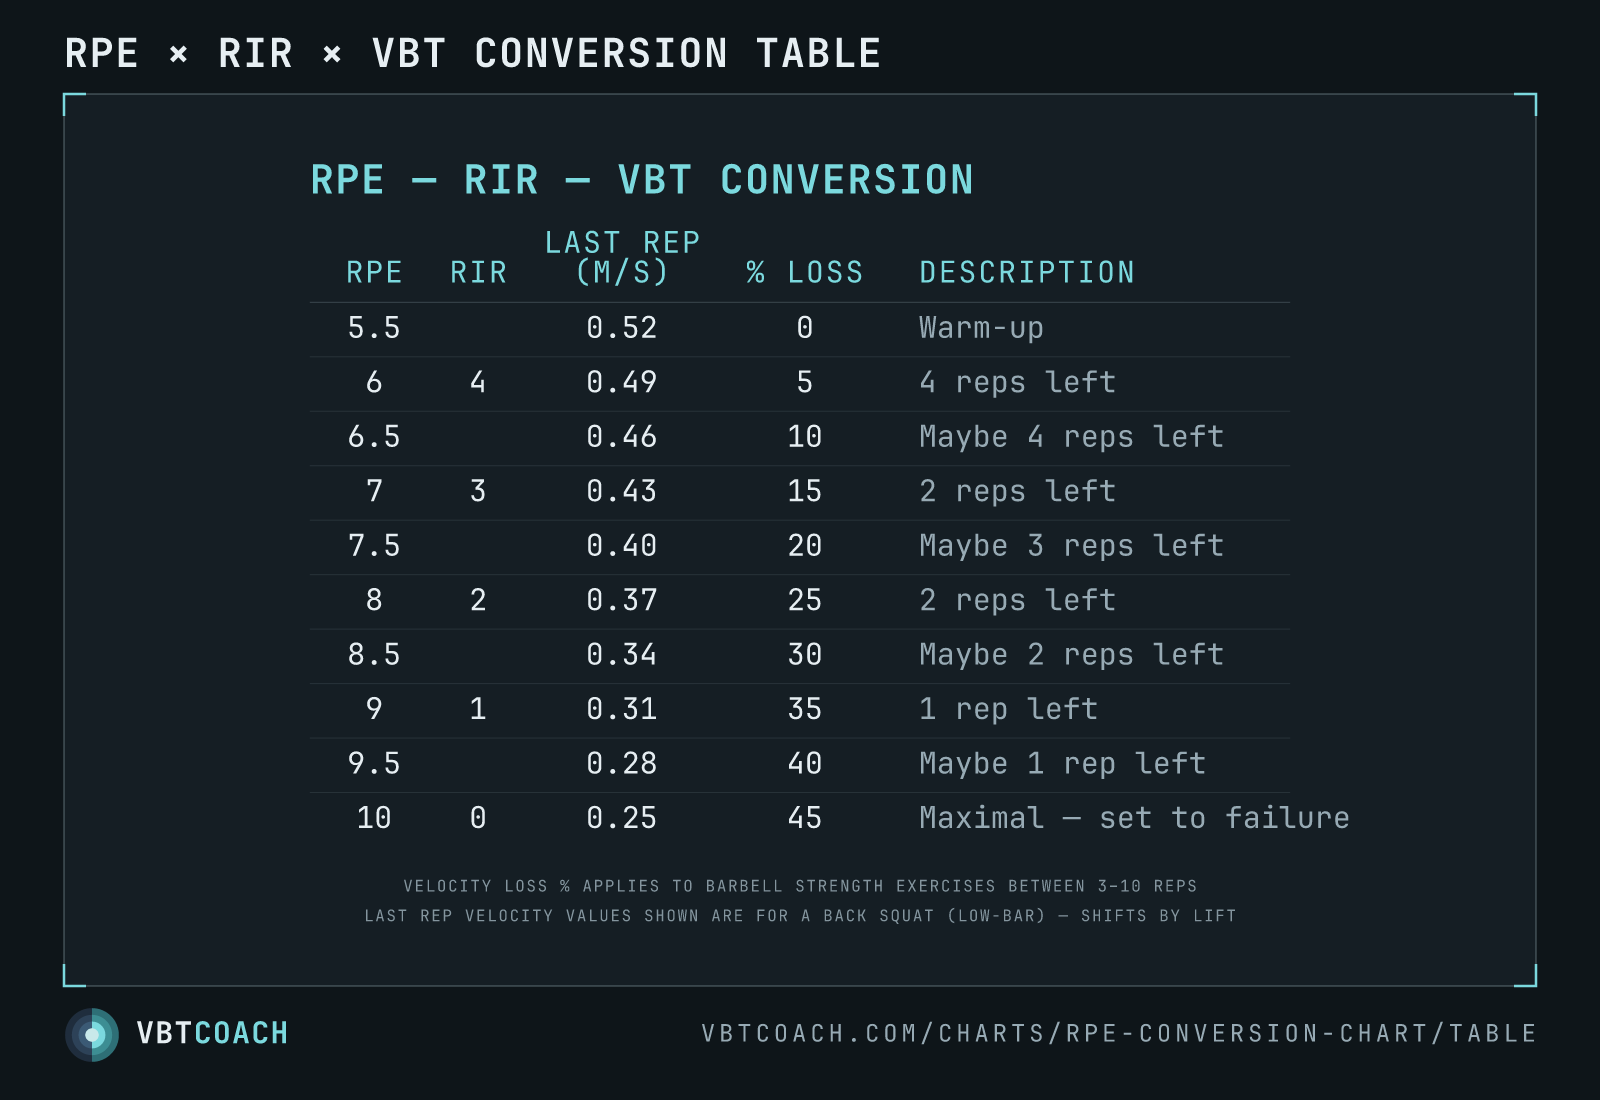Select RPE value 8.5
The image size is (1600, 1100).
coord(374,655)
